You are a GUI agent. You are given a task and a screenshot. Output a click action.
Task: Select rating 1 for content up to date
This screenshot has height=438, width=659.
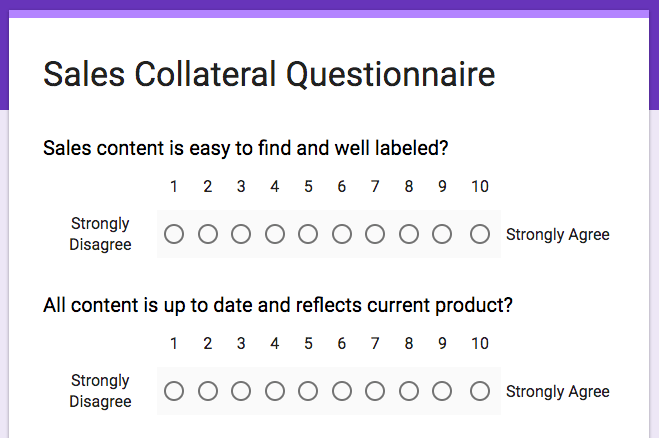(x=174, y=391)
